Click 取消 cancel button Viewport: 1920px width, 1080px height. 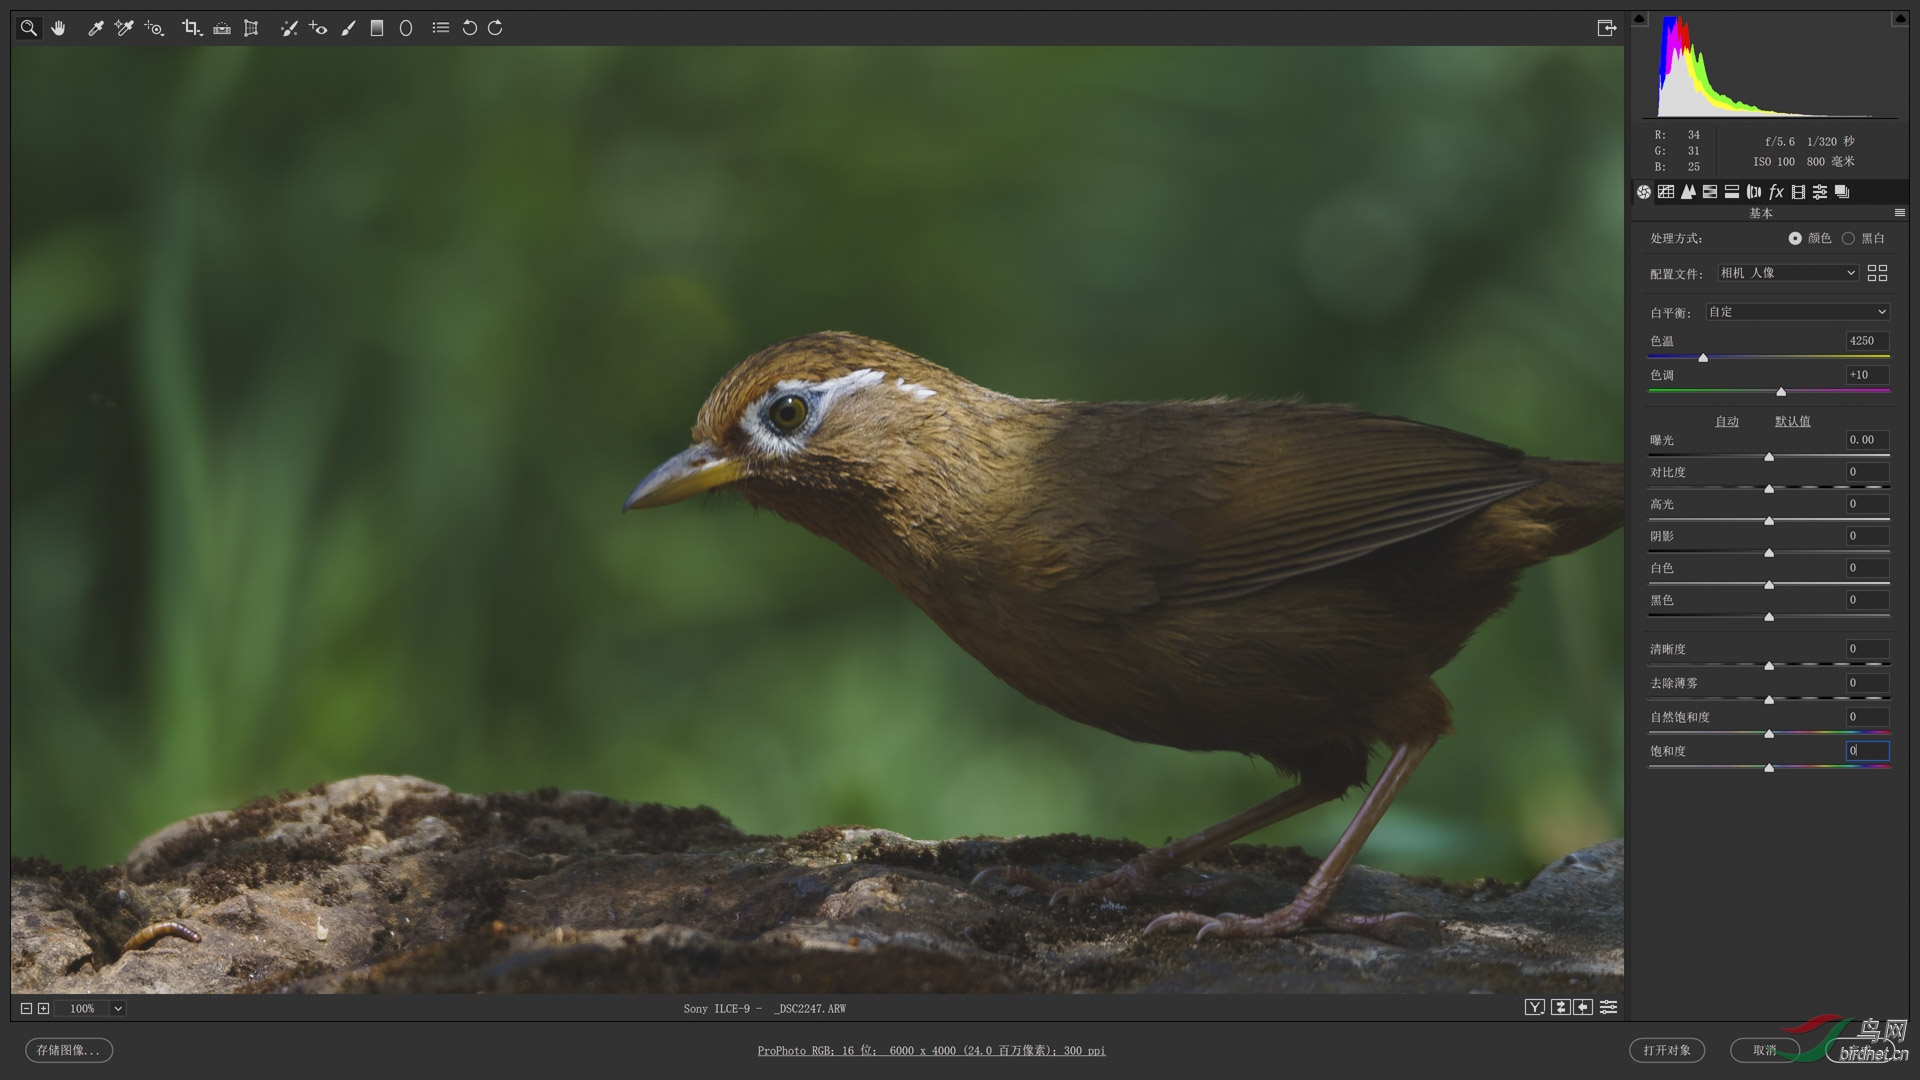pyautogui.click(x=1765, y=1050)
